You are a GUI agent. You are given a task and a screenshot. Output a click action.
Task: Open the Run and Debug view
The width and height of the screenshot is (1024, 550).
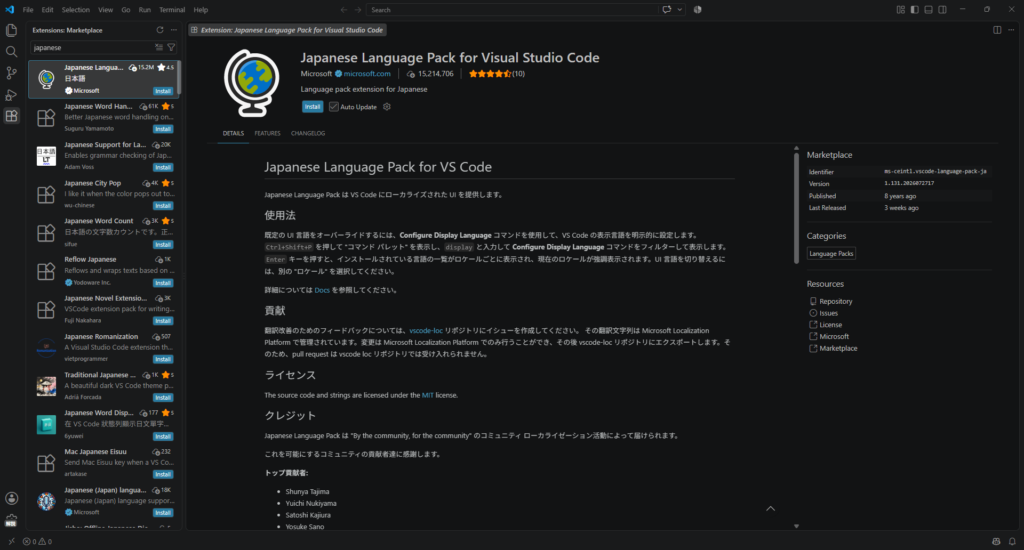tap(11, 95)
